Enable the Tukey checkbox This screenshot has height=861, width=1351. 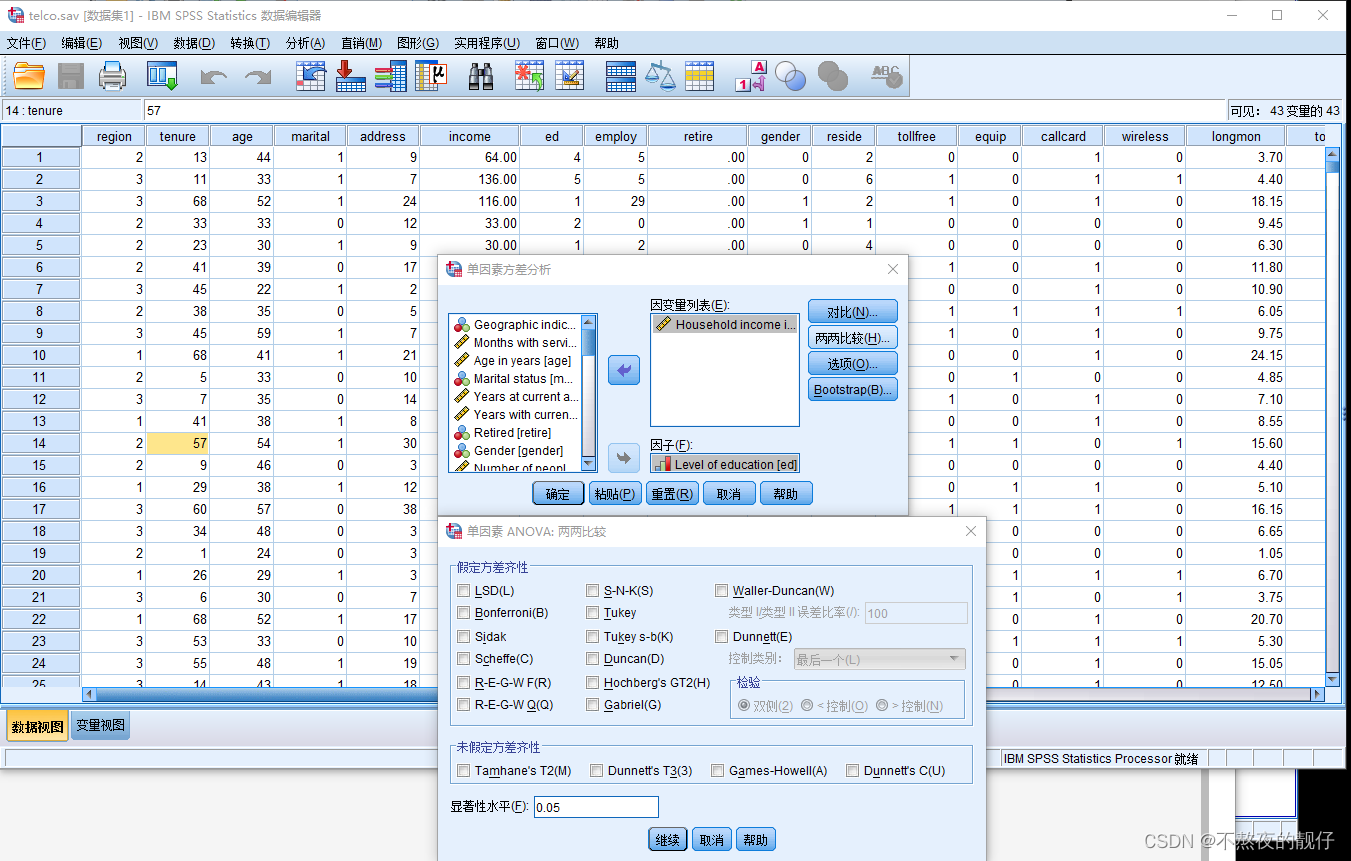click(x=593, y=613)
